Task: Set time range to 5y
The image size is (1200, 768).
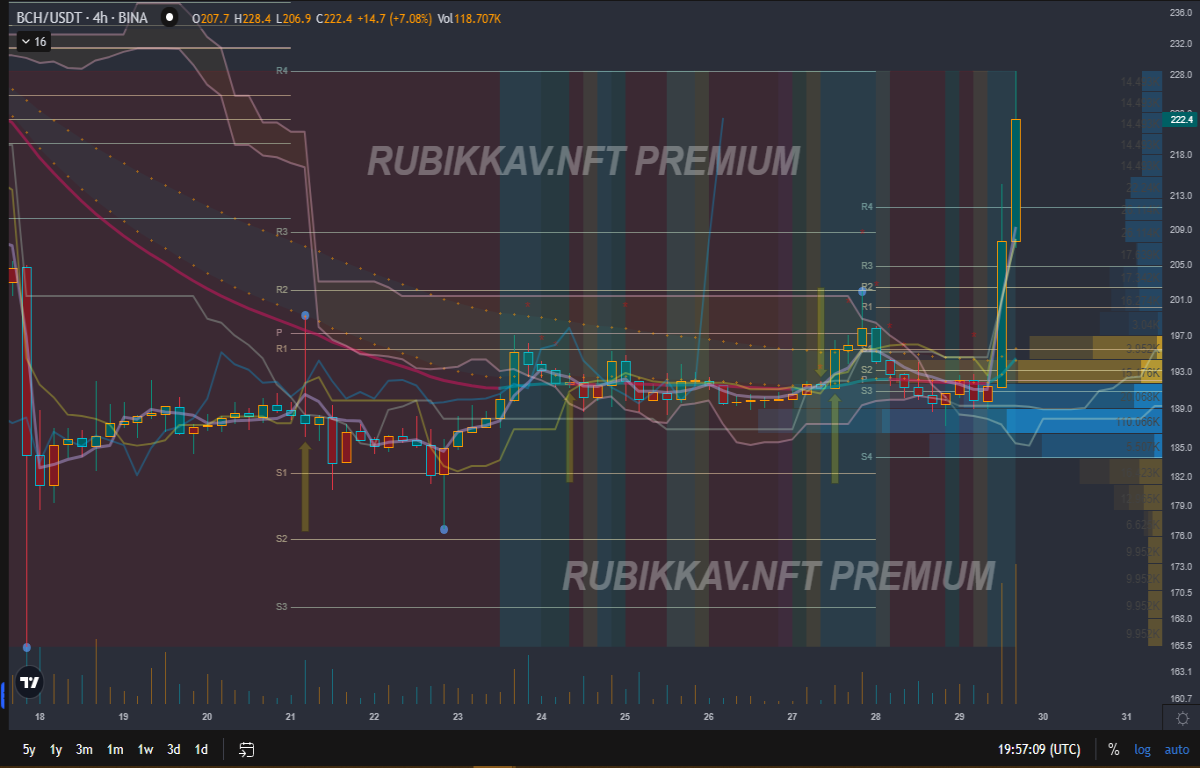Action: click(29, 749)
